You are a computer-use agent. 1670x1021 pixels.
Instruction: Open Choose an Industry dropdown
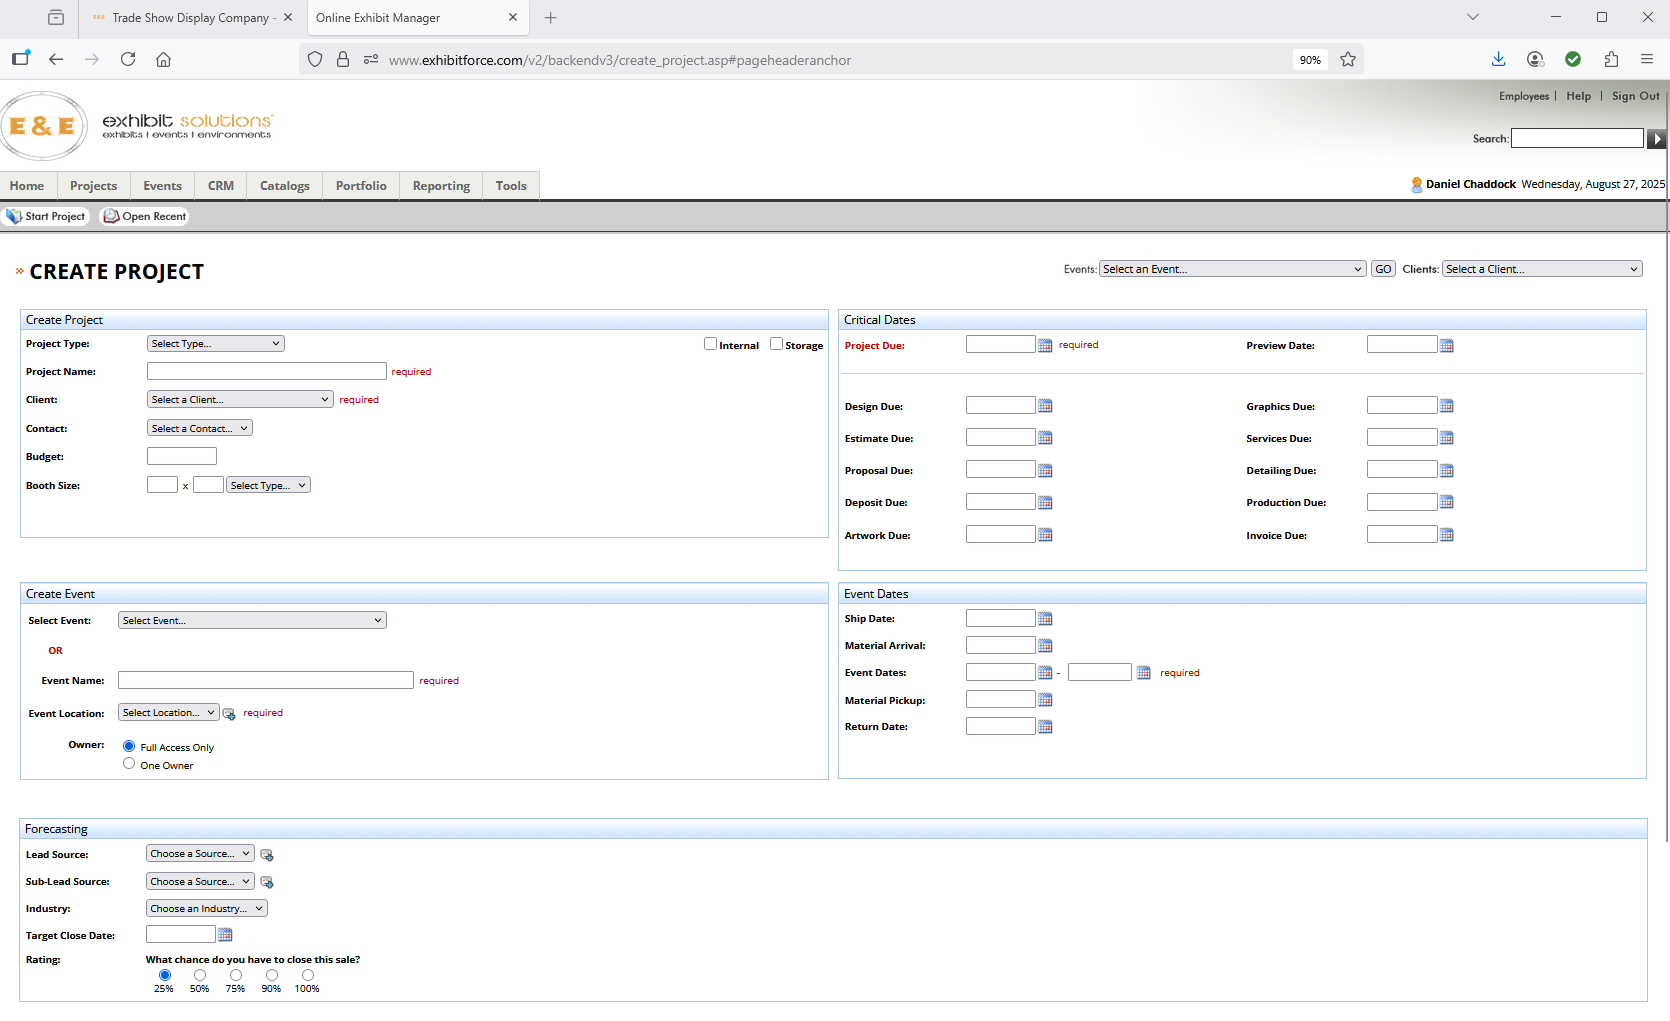tap(207, 908)
